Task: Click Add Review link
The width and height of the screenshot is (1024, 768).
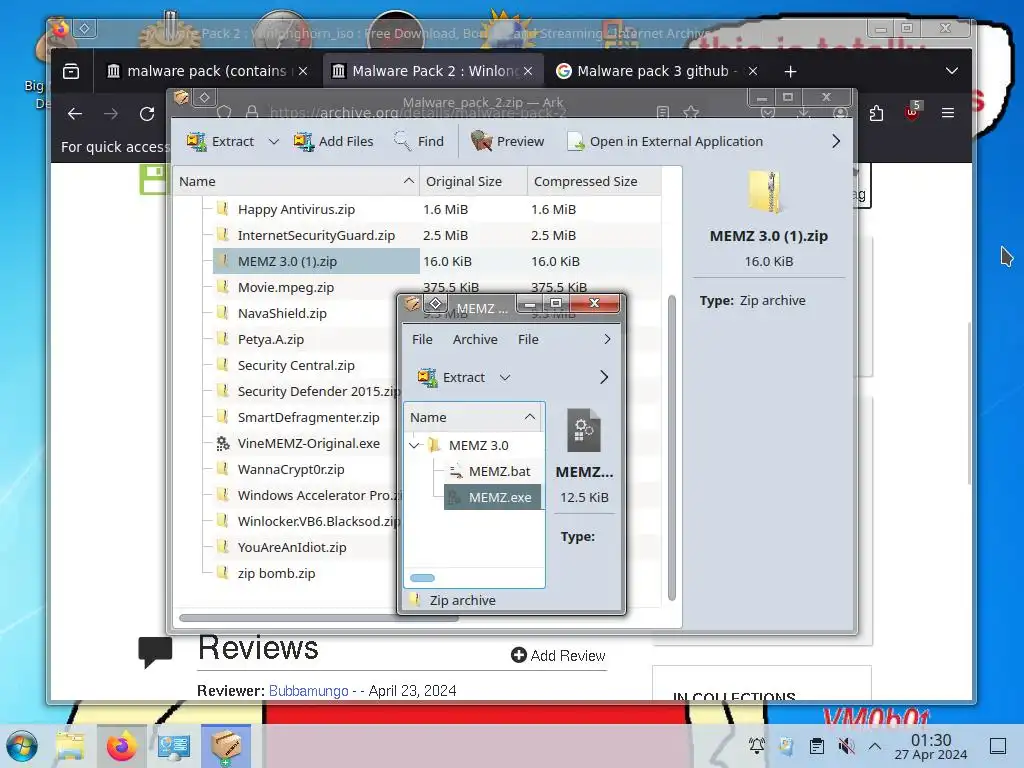Action: [559, 656]
